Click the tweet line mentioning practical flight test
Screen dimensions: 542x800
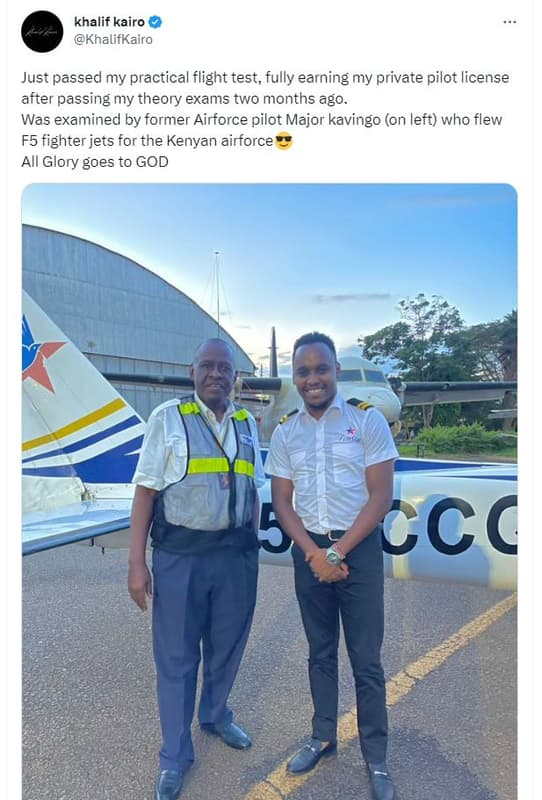coord(265,78)
